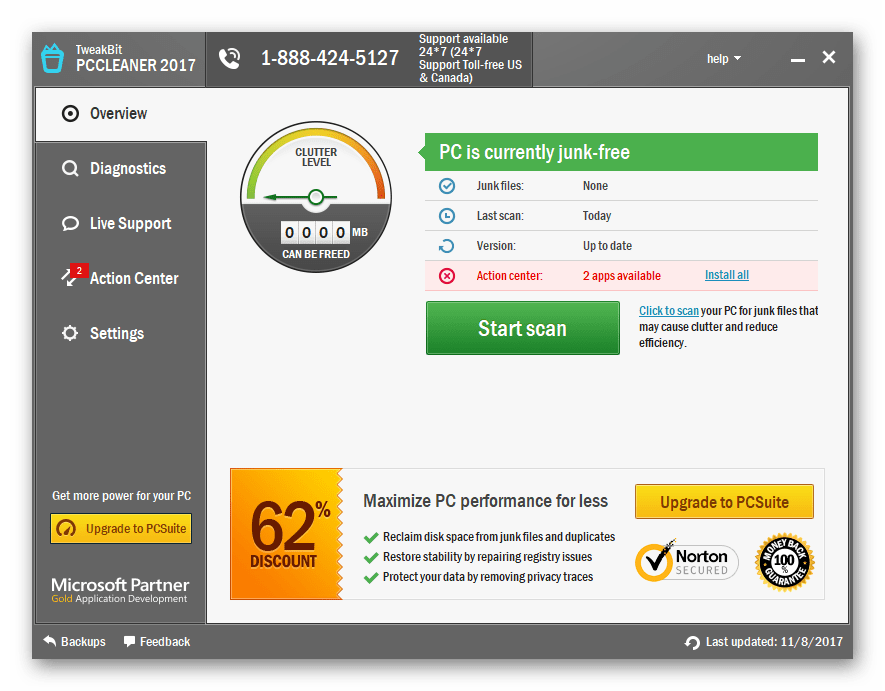Viewport: 885px width, 691px height.
Task: Select the Overview tab
Action: coord(119,114)
